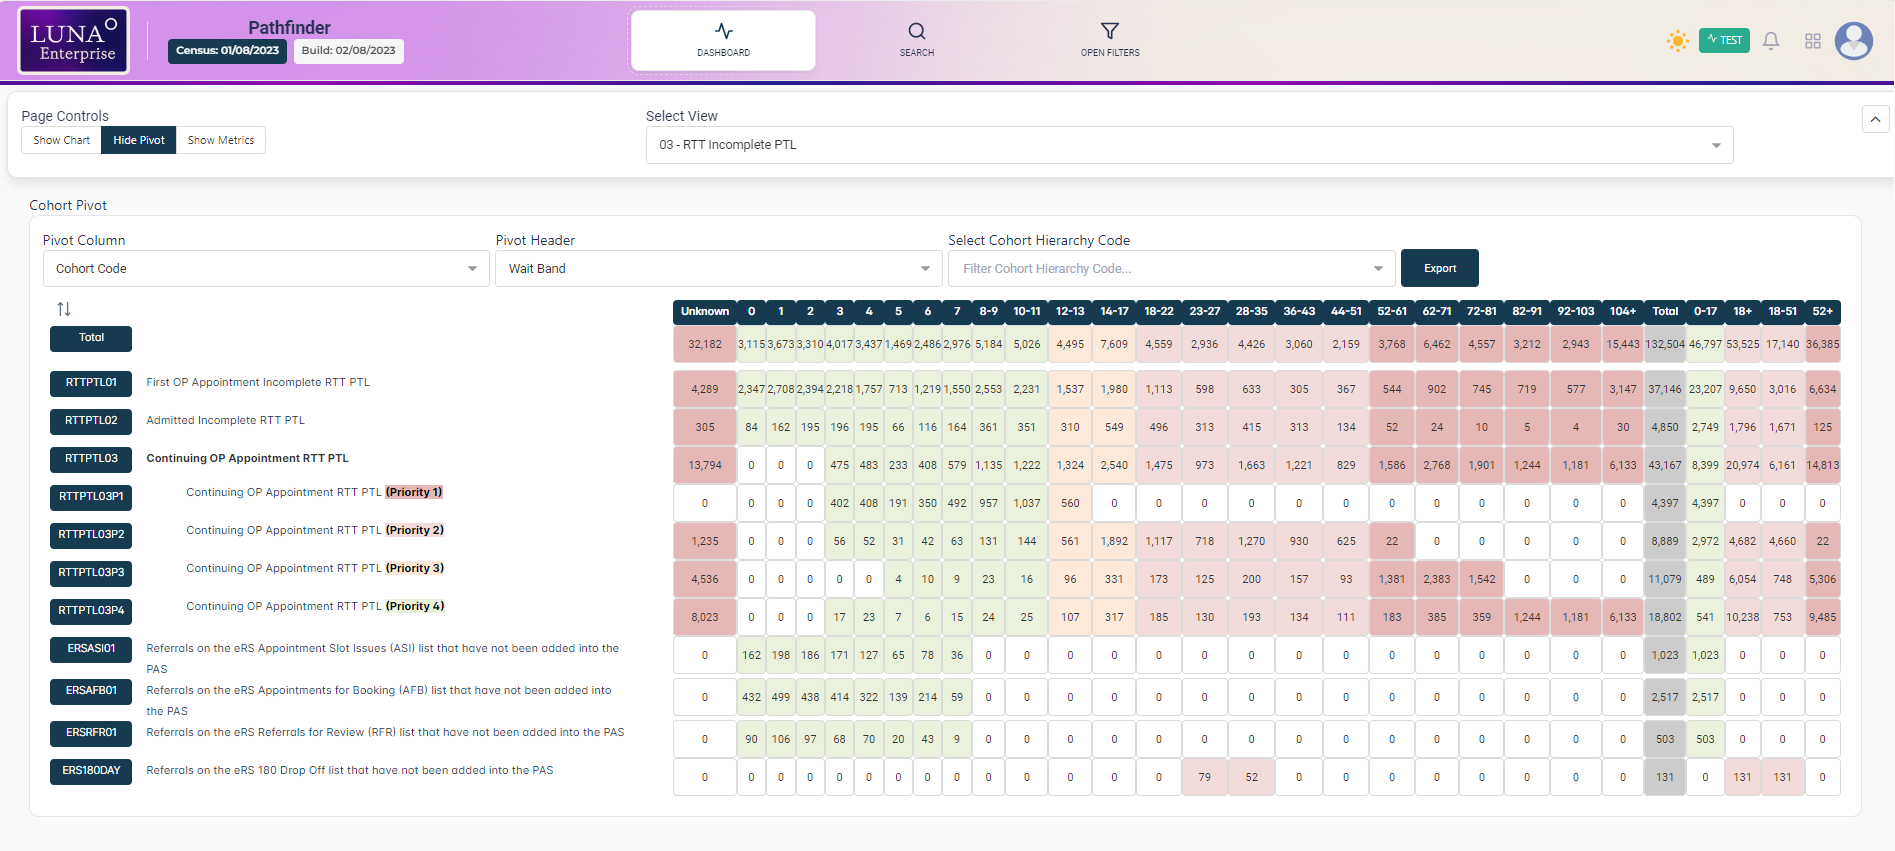Open the filters funnel icon

(x=1109, y=32)
